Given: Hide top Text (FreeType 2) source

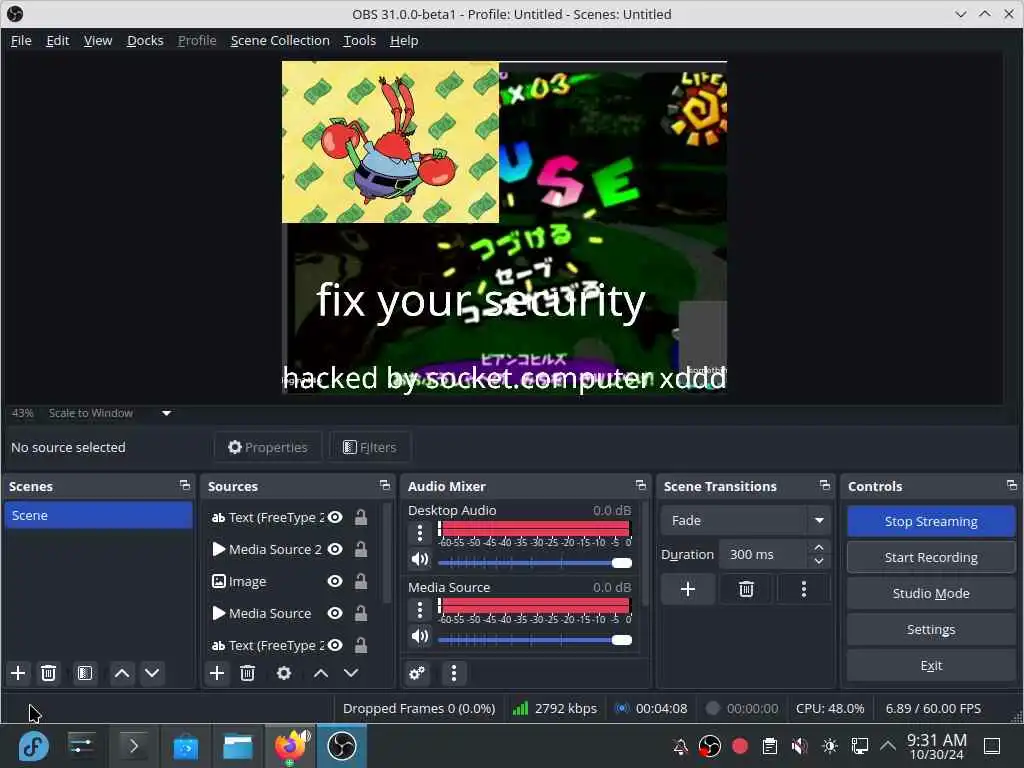Looking at the screenshot, I should [335, 517].
